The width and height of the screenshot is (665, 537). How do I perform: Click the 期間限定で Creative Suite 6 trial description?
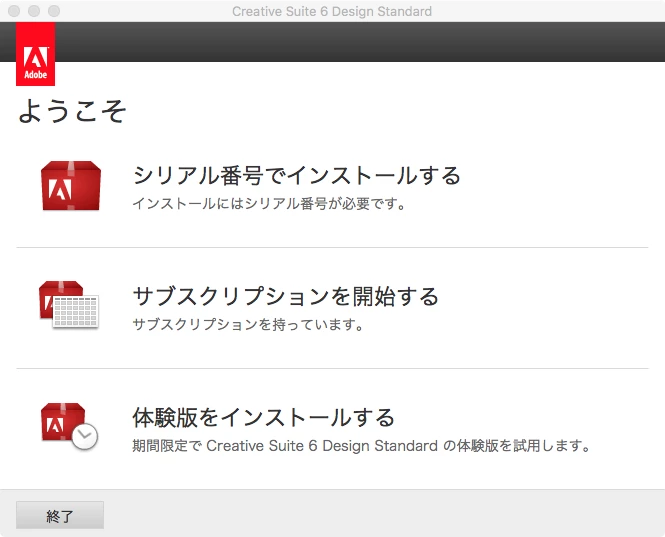pos(362,446)
